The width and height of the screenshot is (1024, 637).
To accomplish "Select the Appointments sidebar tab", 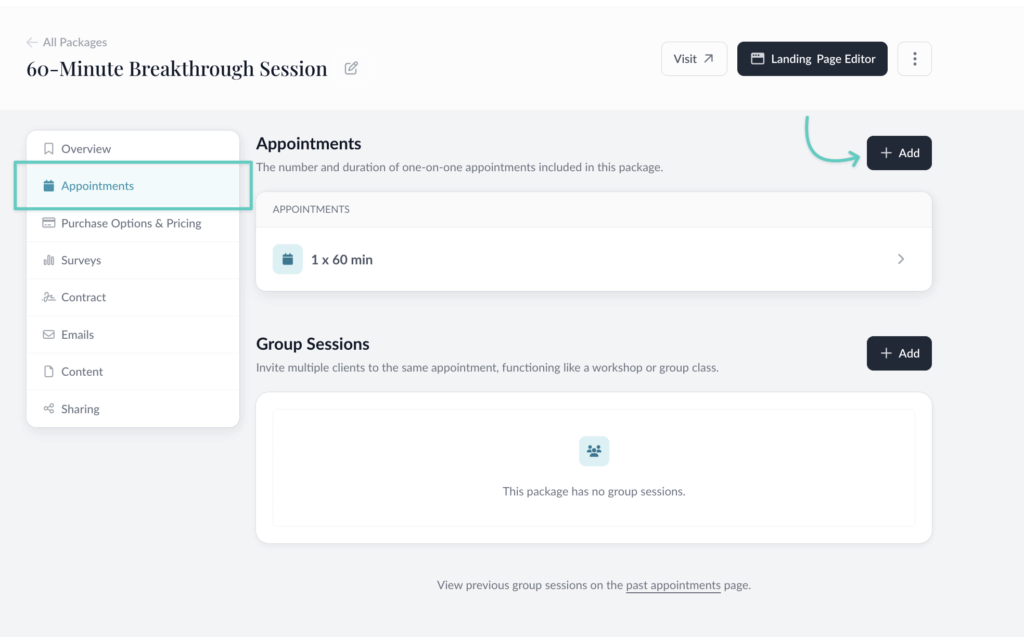I will pos(97,186).
